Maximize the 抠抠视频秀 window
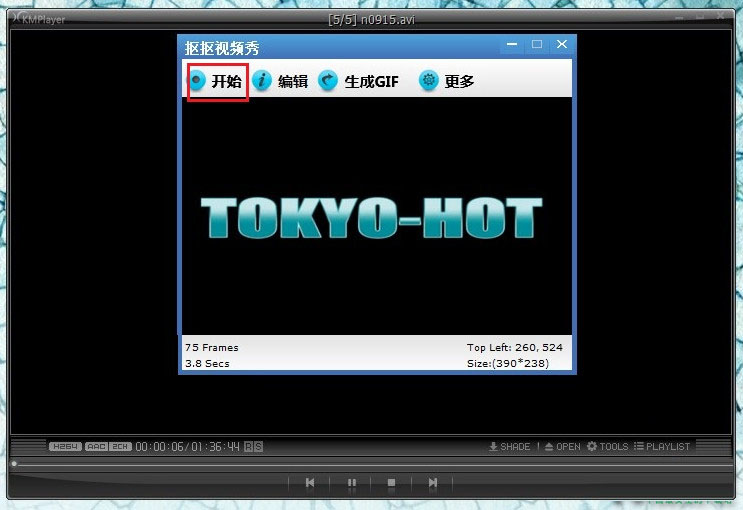743x510 pixels. point(537,44)
